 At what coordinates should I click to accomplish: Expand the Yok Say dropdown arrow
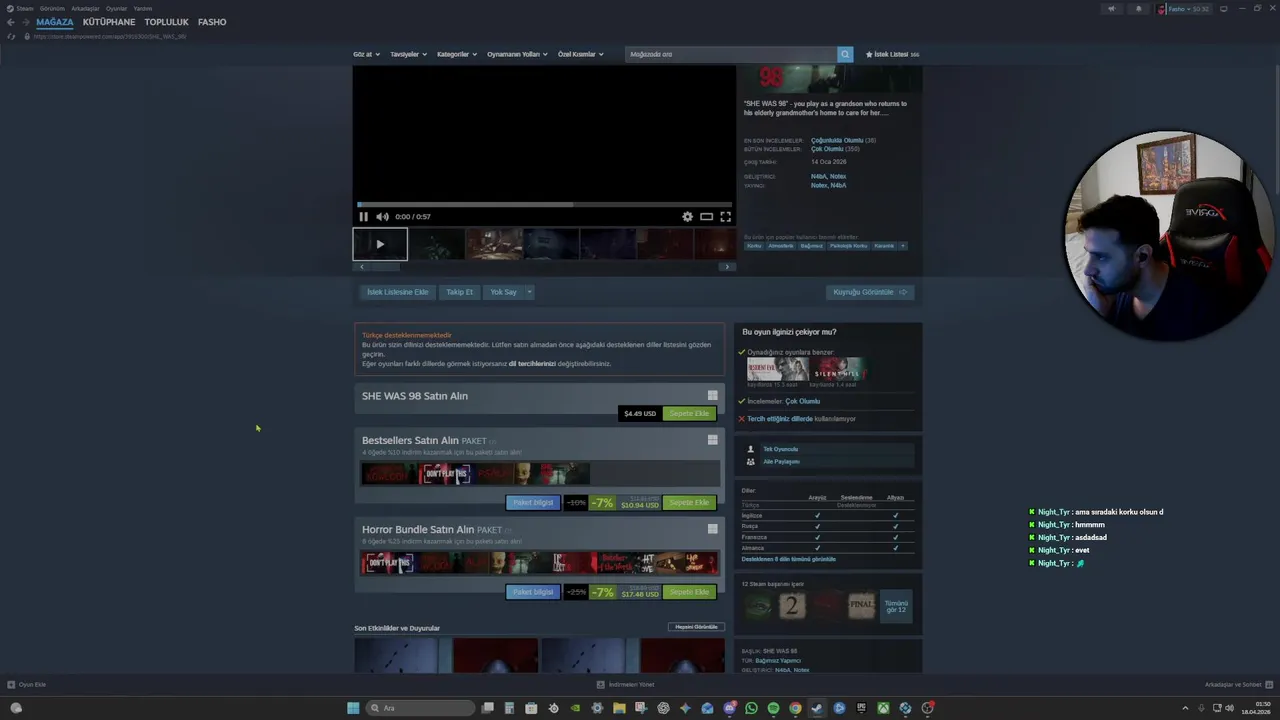coord(529,292)
